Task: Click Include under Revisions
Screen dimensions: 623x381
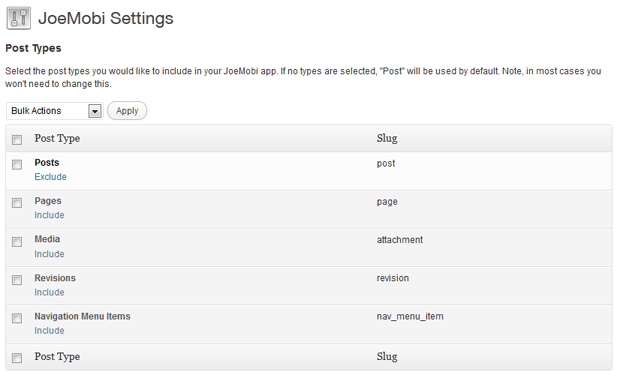Action: 49,292
